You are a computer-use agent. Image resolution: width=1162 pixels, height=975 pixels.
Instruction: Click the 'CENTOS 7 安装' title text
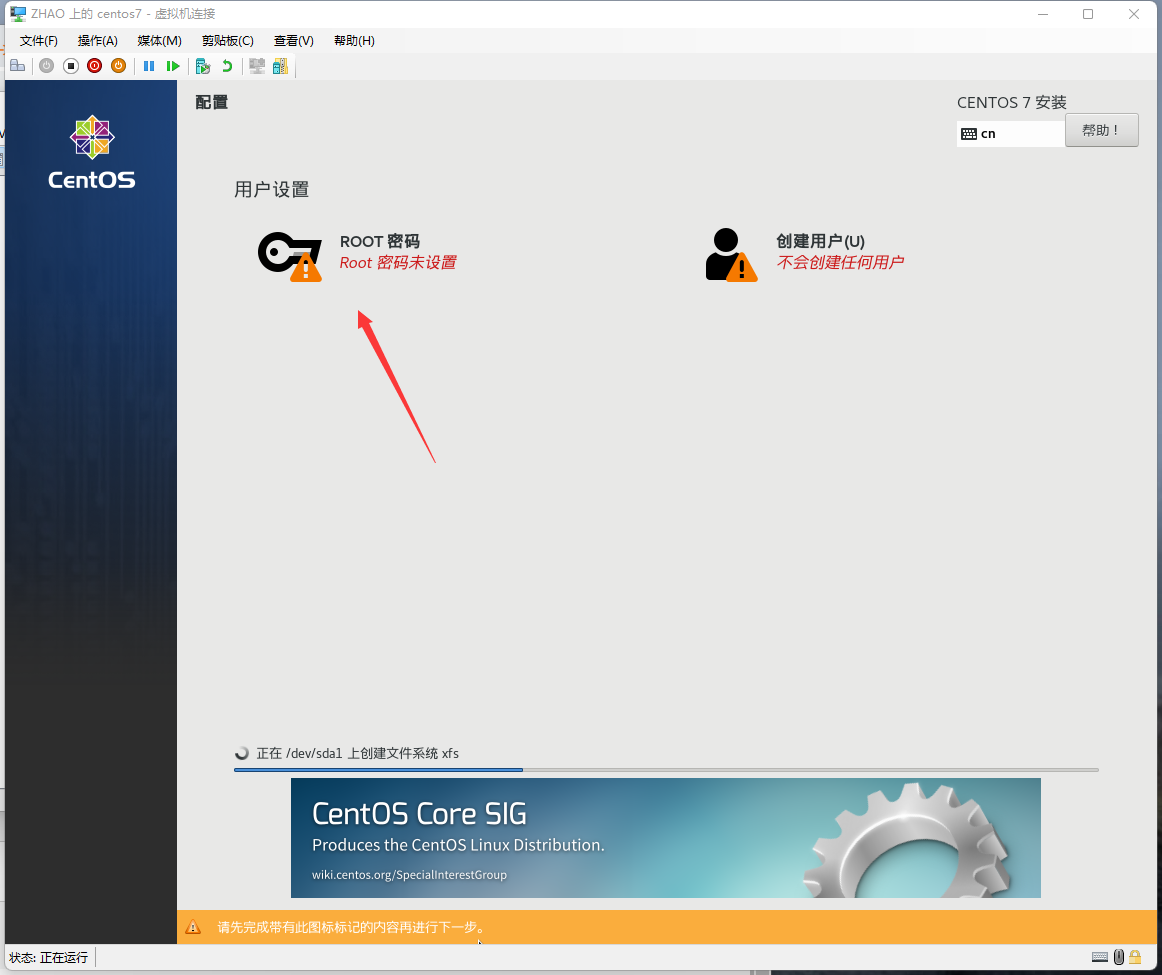tap(1012, 102)
